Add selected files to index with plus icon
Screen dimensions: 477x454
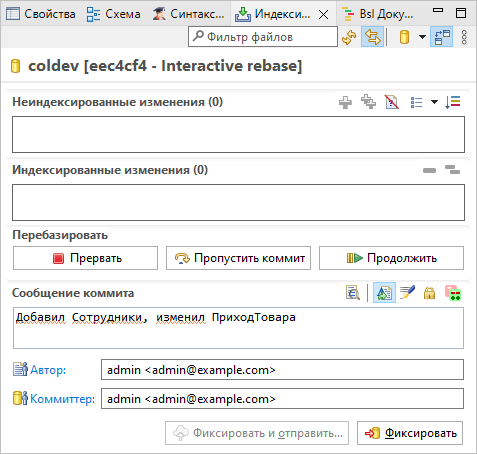(x=345, y=102)
